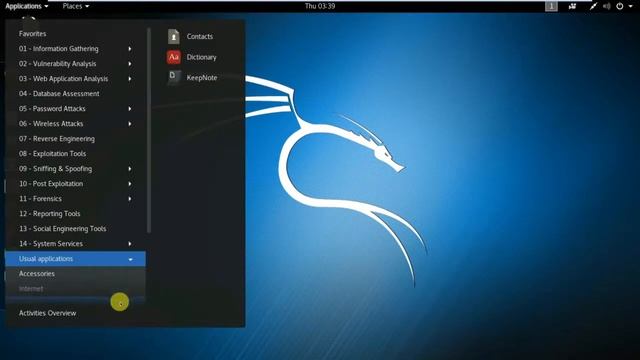The image size is (640, 360).
Task: Open 11 - Forensics category
Action: click(40, 199)
